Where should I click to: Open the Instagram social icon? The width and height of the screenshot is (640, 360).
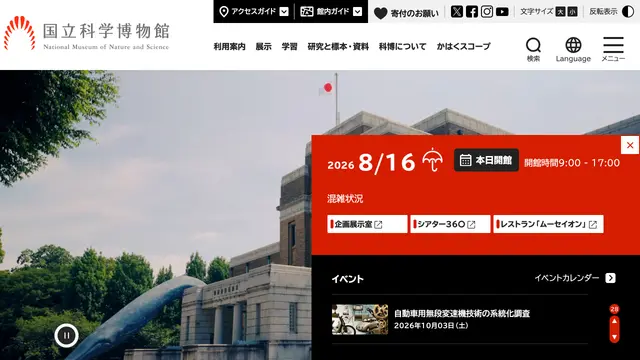tap(487, 11)
